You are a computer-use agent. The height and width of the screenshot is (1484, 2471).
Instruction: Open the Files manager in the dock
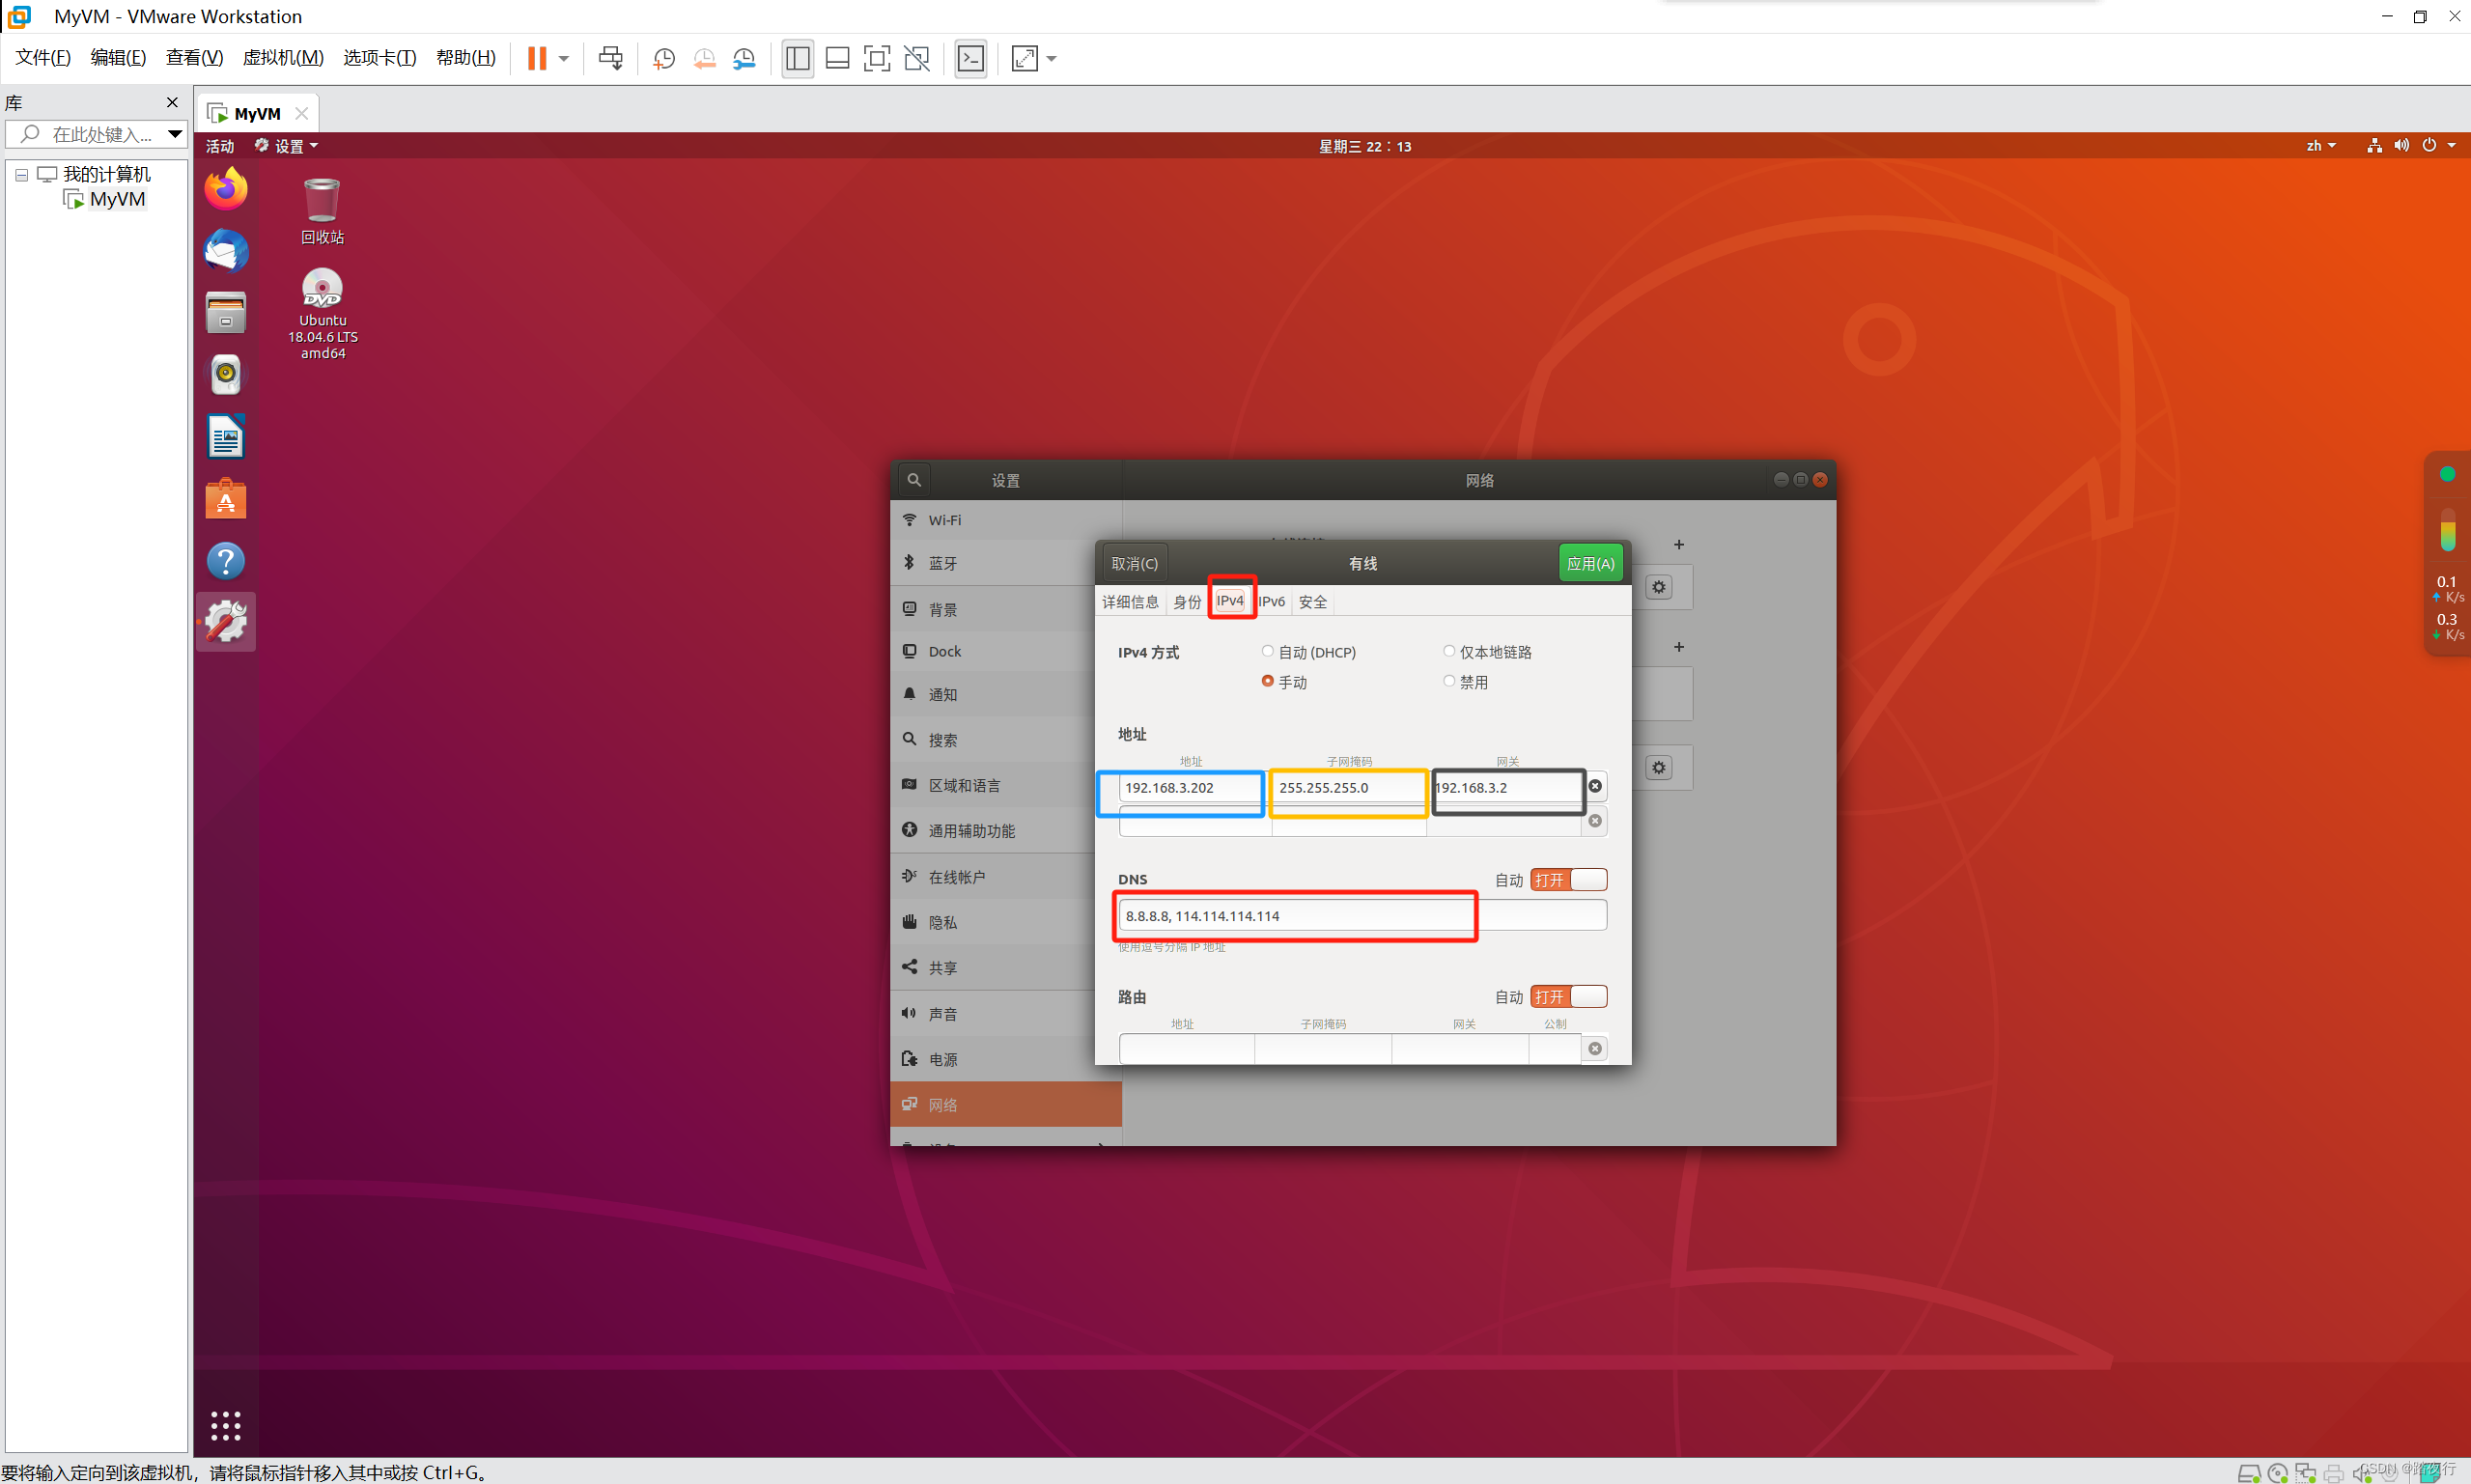coord(226,312)
